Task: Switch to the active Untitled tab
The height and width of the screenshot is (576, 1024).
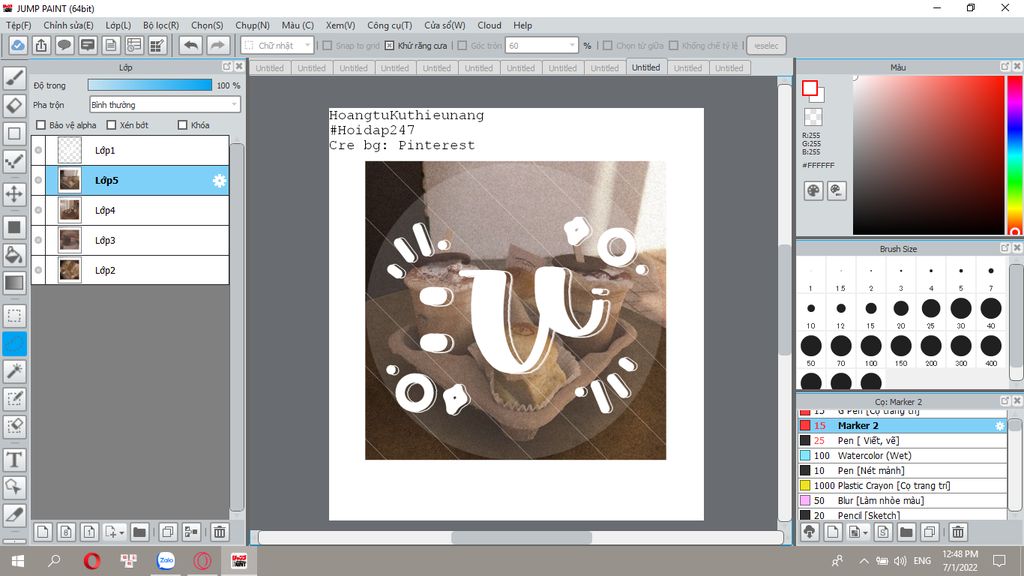Action: [646, 67]
